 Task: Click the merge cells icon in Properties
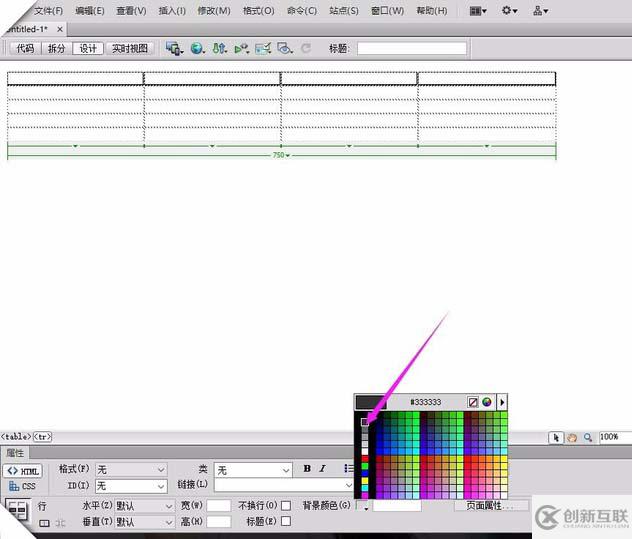[44, 523]
